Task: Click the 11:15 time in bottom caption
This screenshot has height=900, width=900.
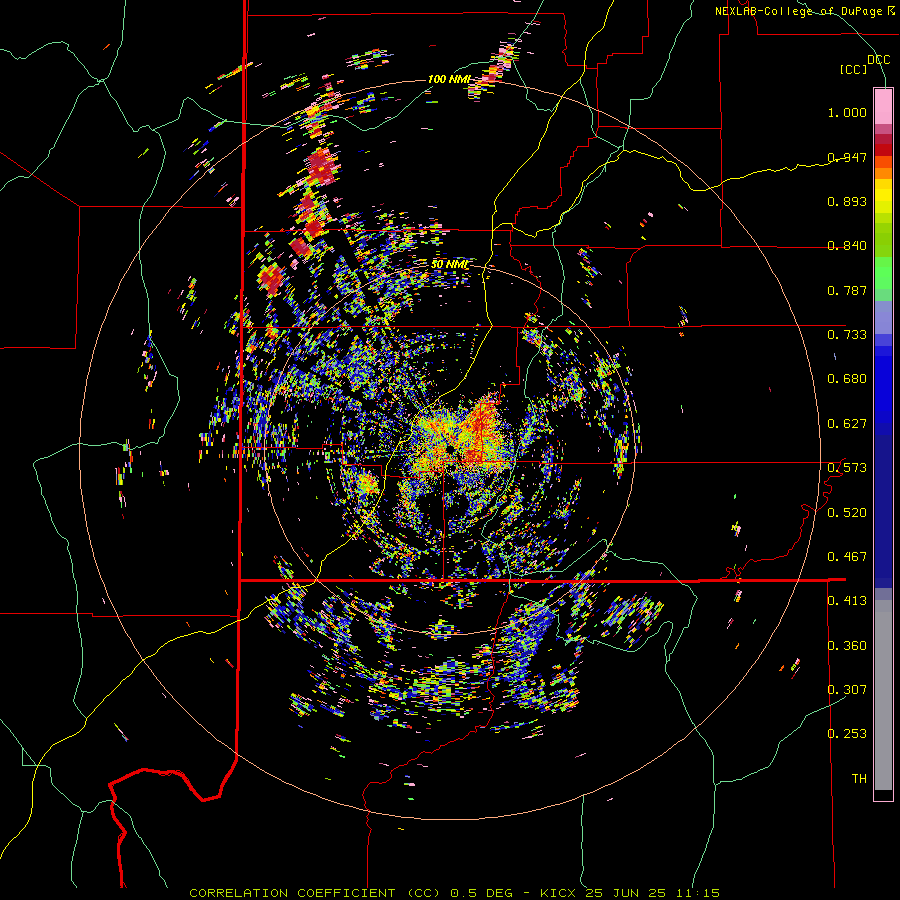Action: (700, 893)
